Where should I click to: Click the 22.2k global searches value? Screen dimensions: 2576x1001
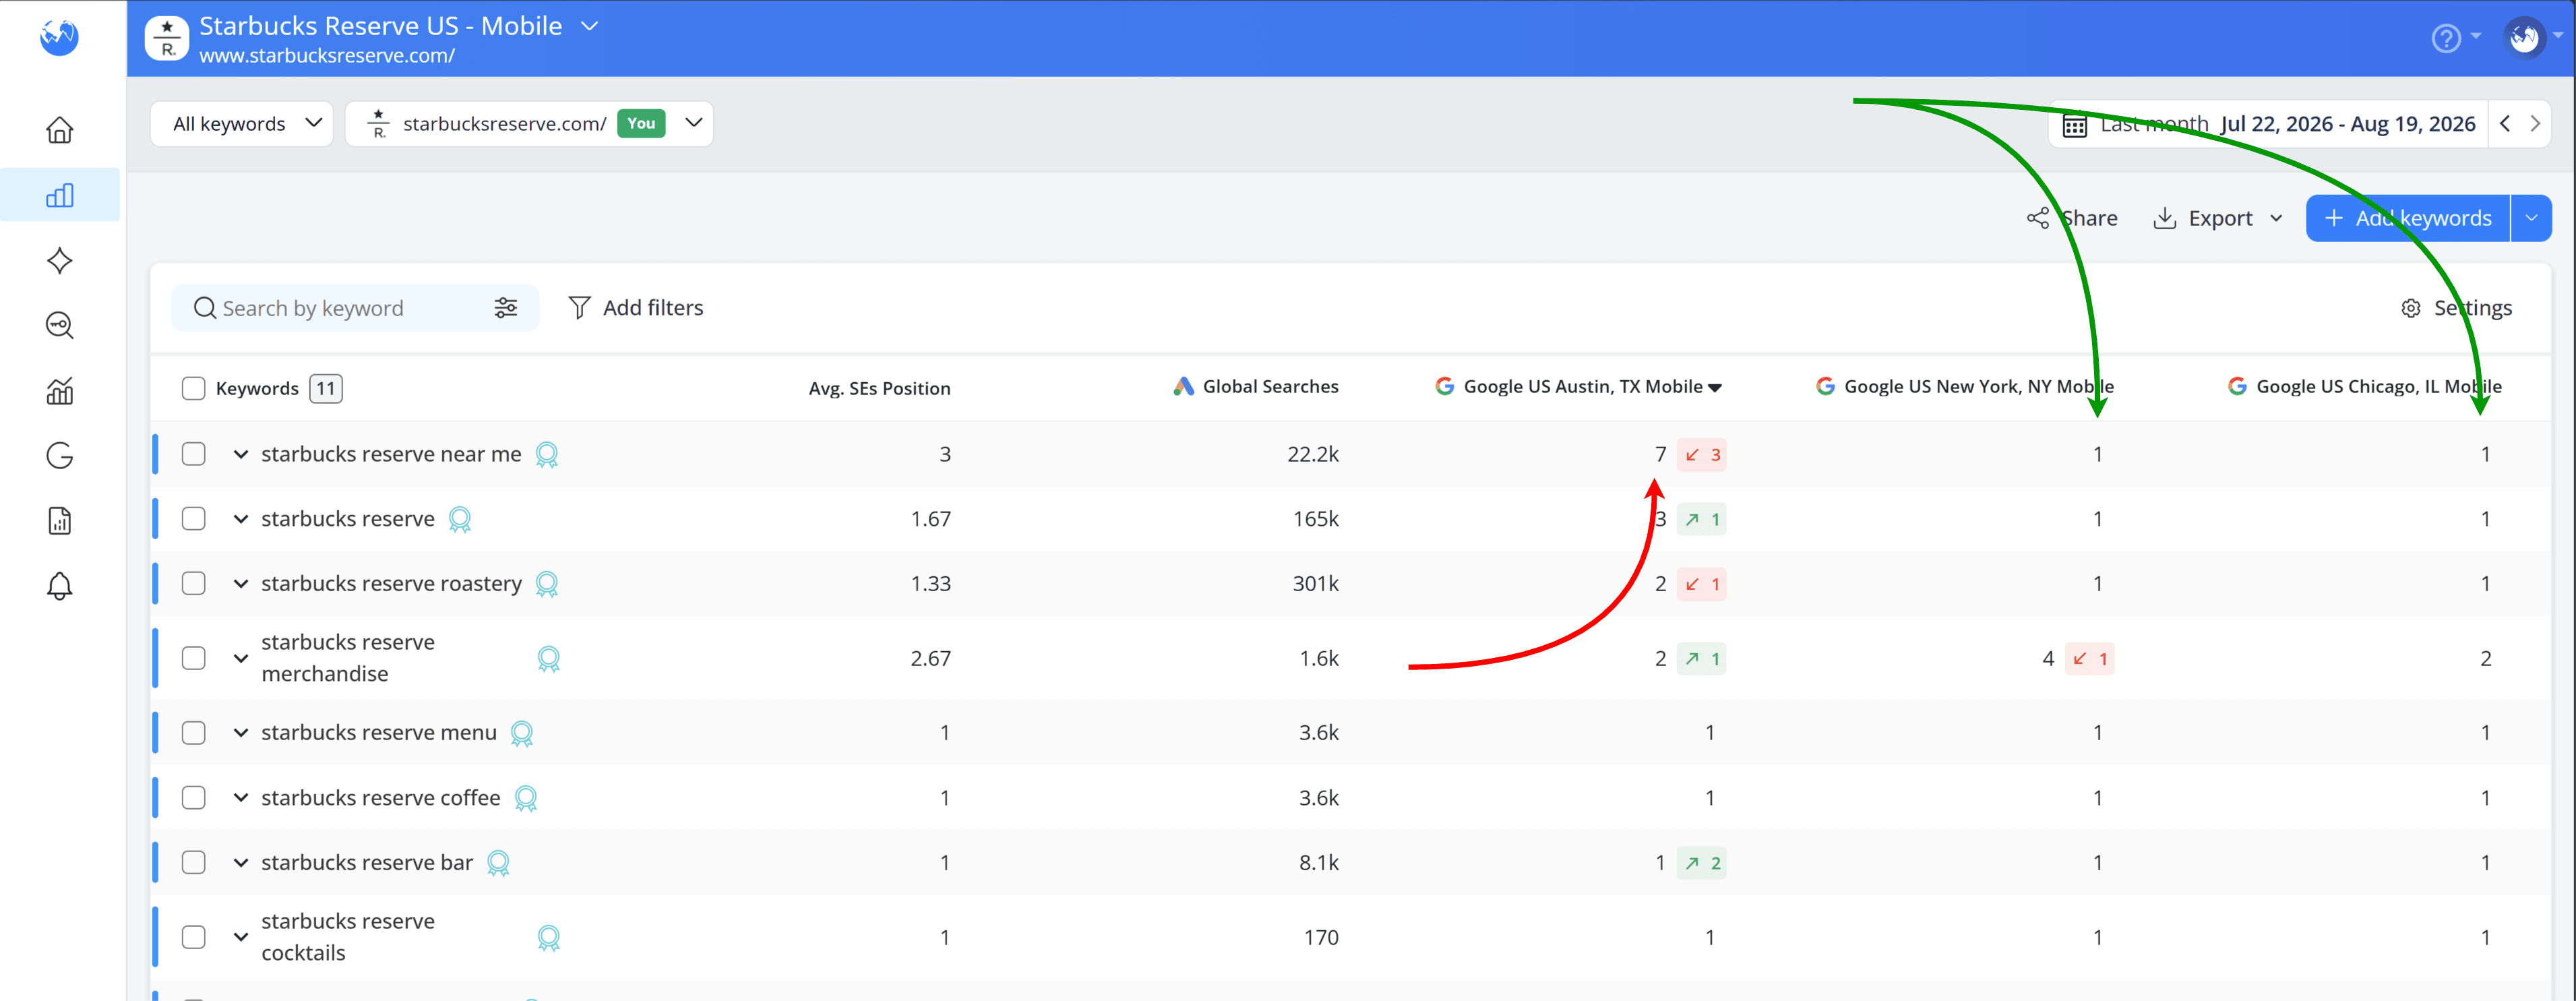[x=1313, y=454]
